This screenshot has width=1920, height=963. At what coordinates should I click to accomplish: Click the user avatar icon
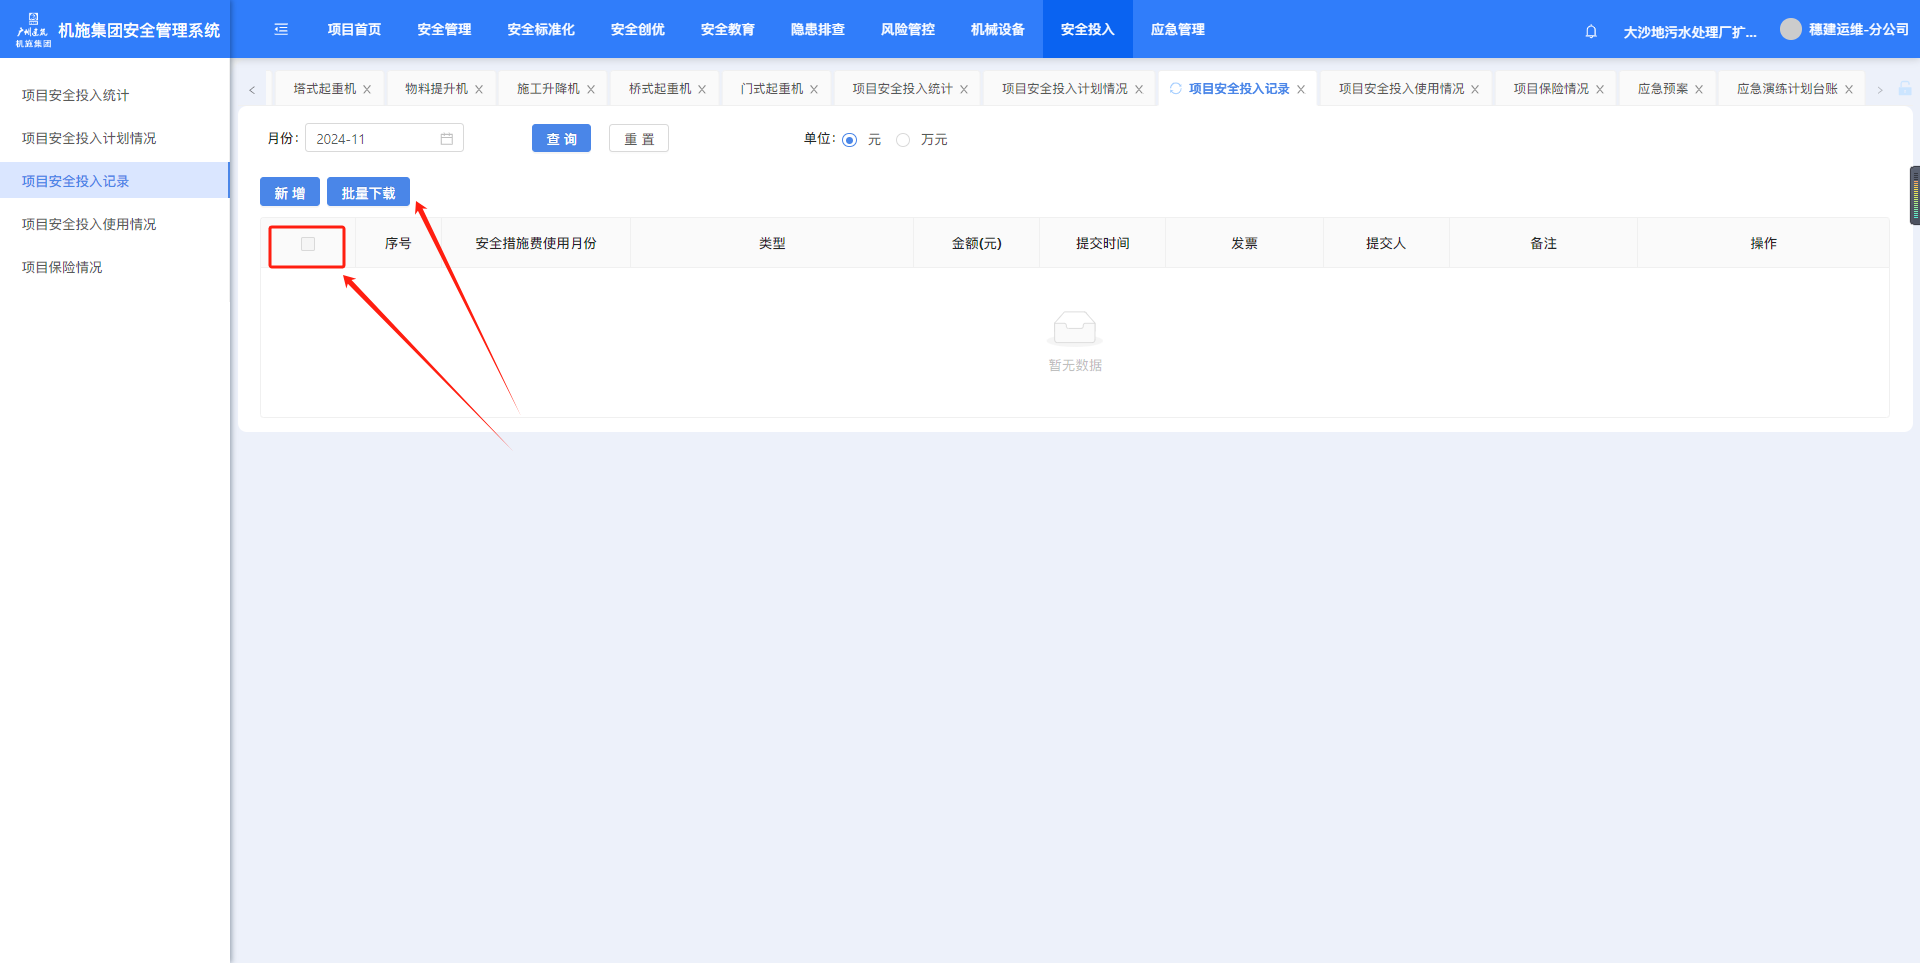[x=1790, y=29]
